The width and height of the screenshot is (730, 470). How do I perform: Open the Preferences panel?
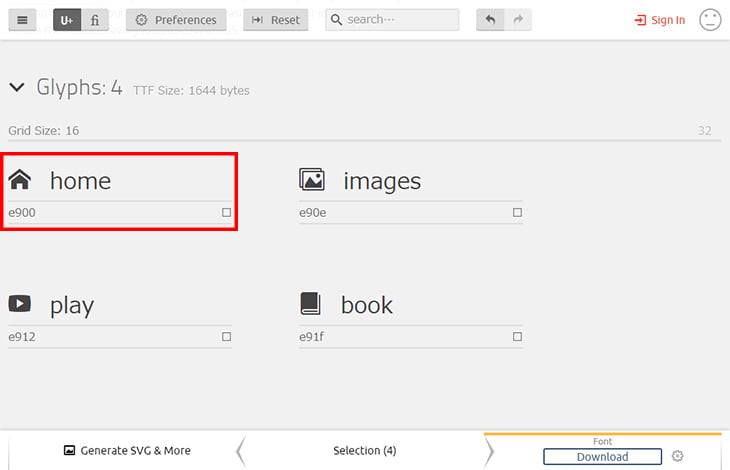pos(176,20)
